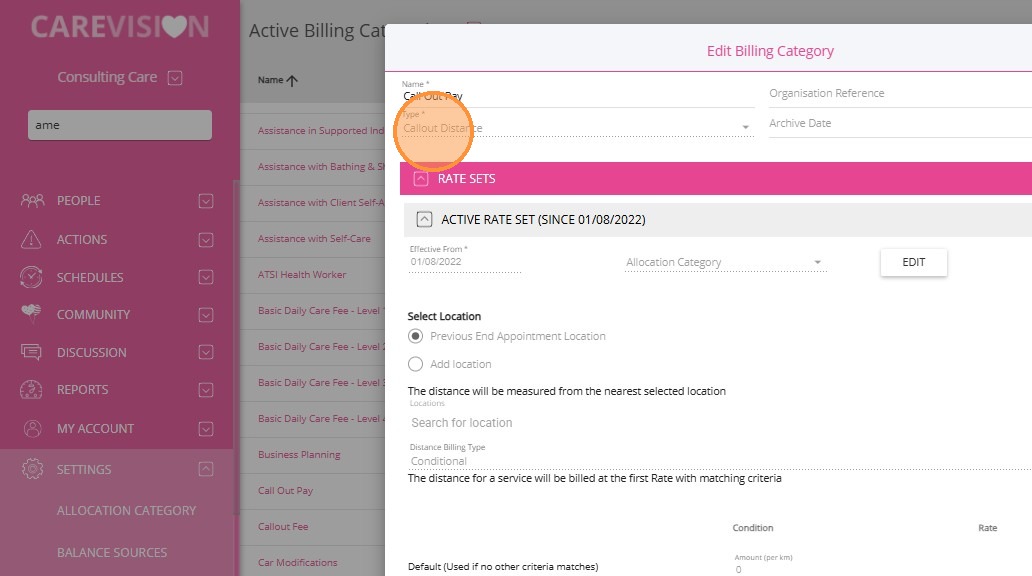Viewport: 1032px width, 576px height.
Task: Sort the list by Name column
Action: pos(277,80)
